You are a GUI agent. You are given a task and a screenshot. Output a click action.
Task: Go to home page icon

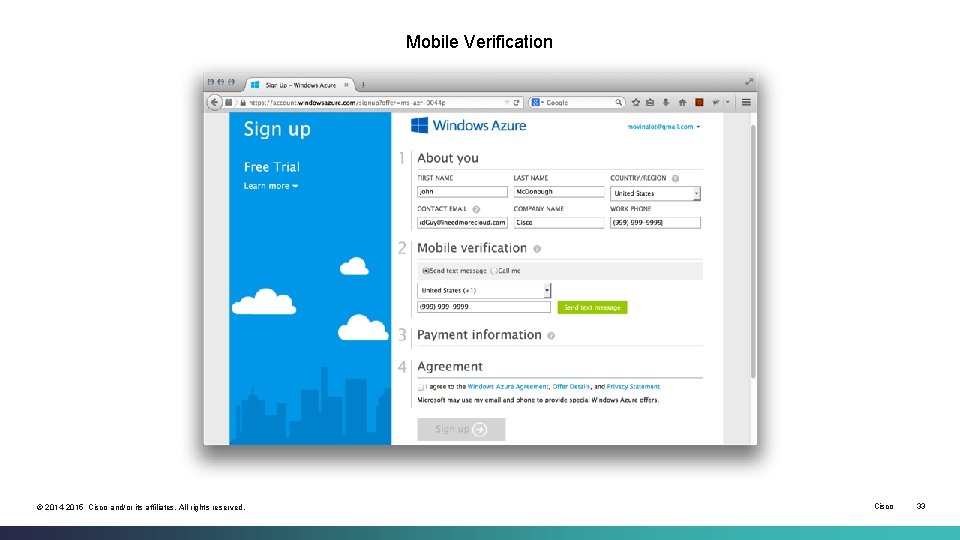[x=682, y=103]
